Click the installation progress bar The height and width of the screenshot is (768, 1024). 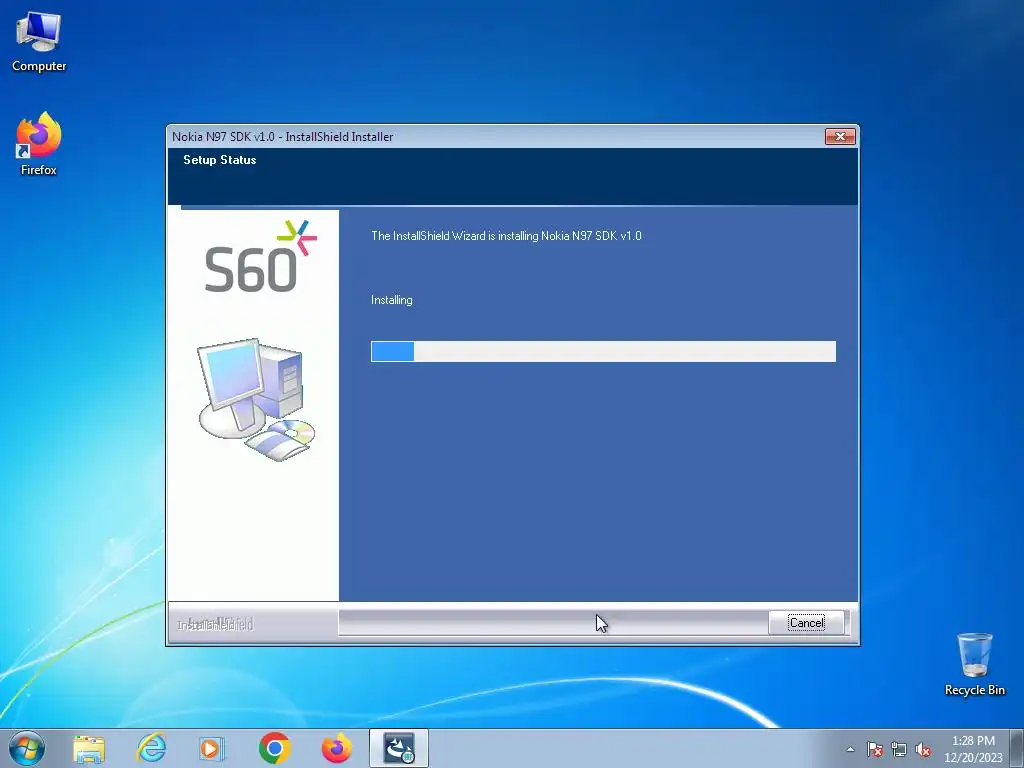point(603,351)
